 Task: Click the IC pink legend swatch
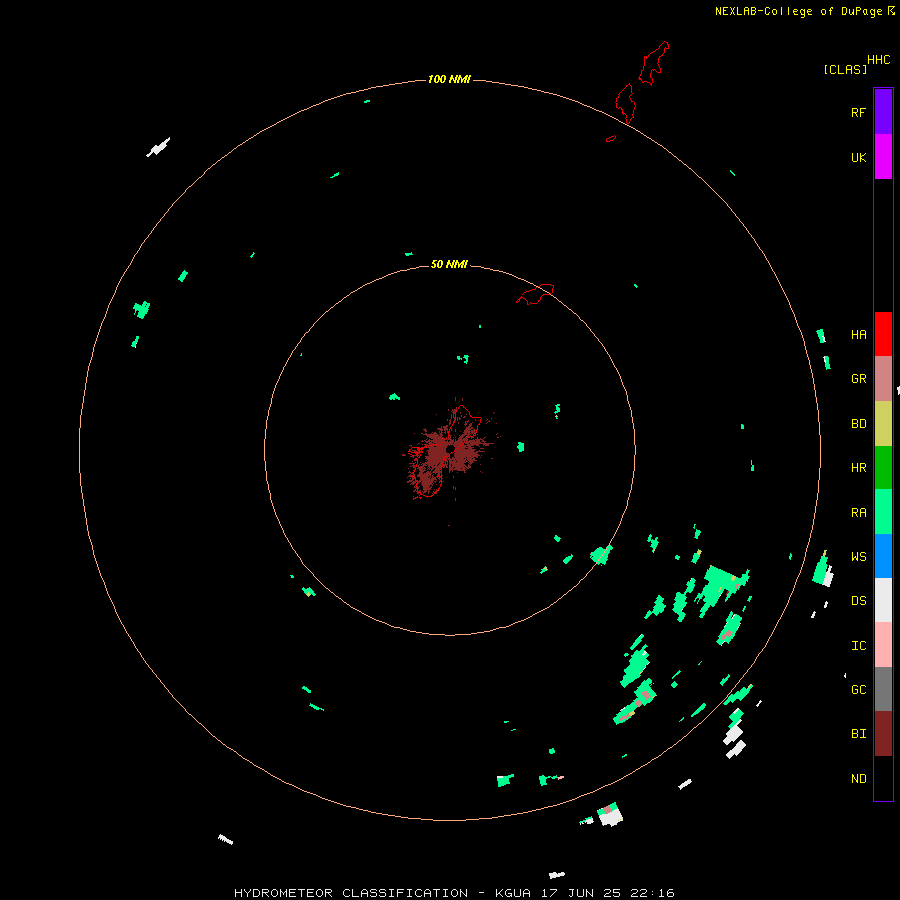click(883, 645)
